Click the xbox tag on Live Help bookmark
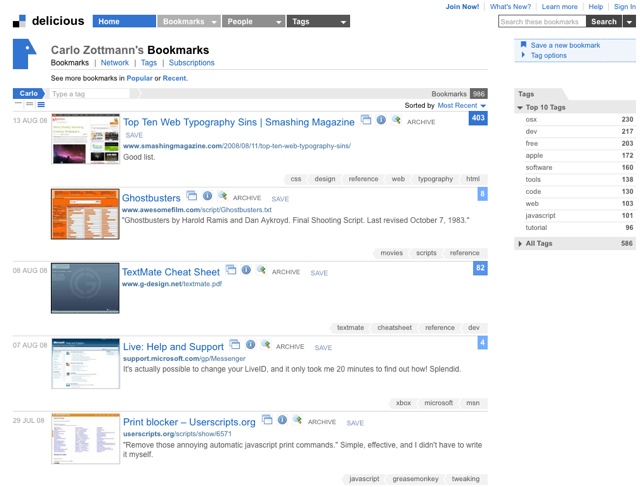This screenshot has height=487, width=640. (x=403, y=403)
